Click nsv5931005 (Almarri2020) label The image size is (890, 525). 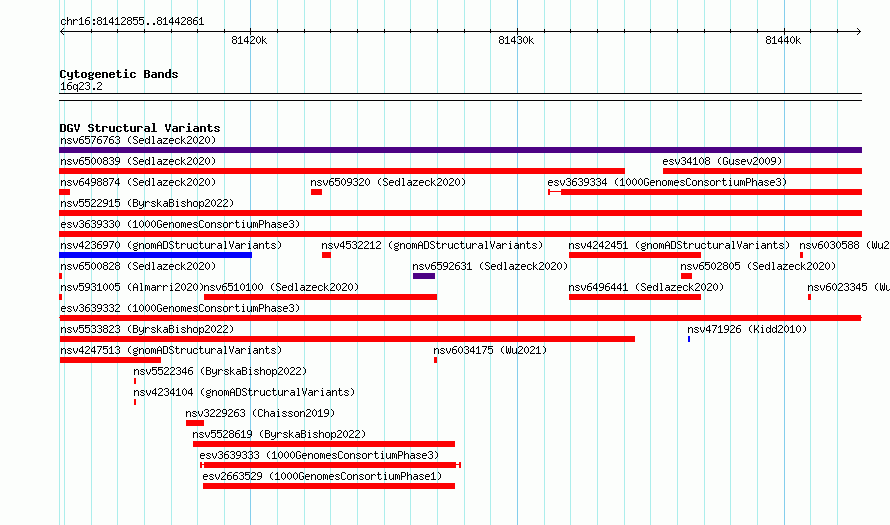[x=132, y=287]
